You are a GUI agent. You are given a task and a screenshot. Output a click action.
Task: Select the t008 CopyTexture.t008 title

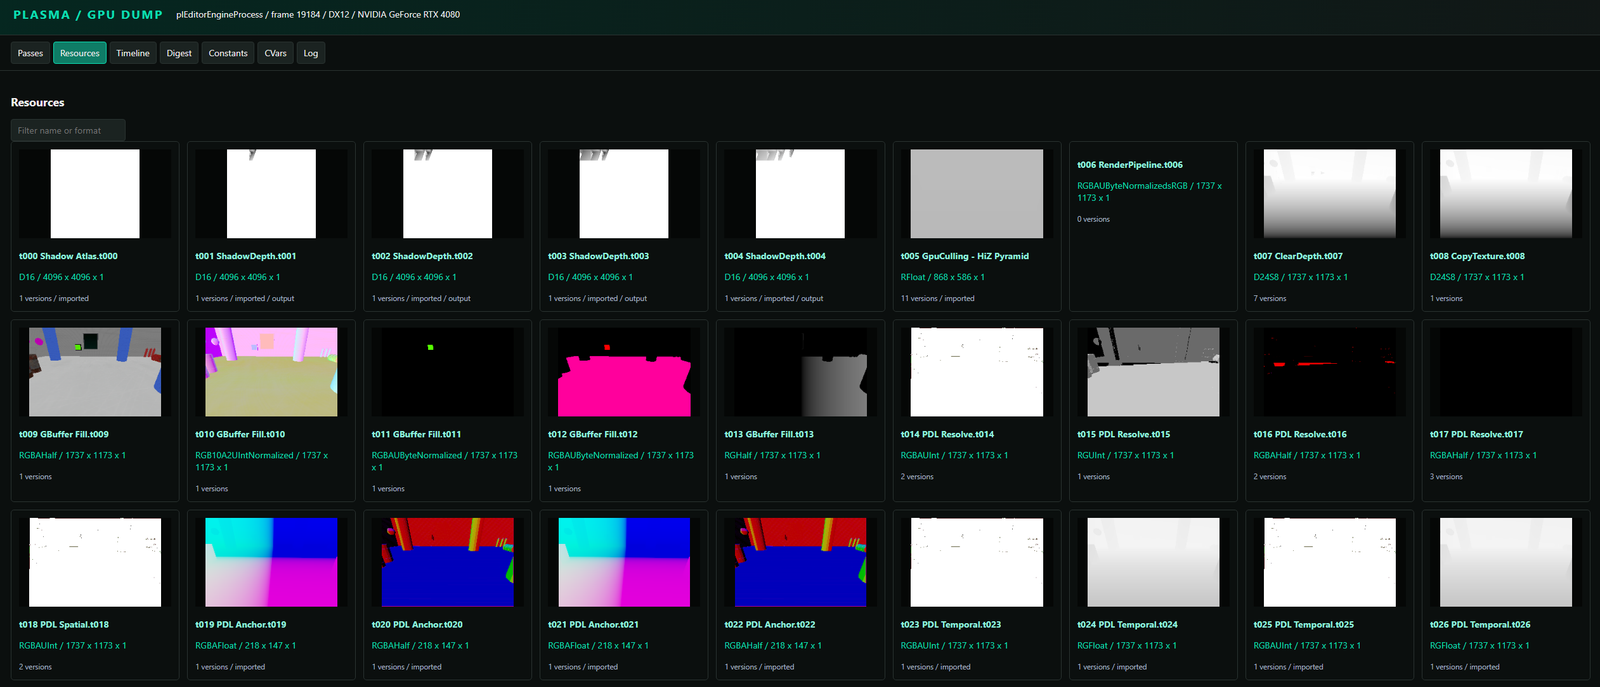click(x=1477, y=256)
